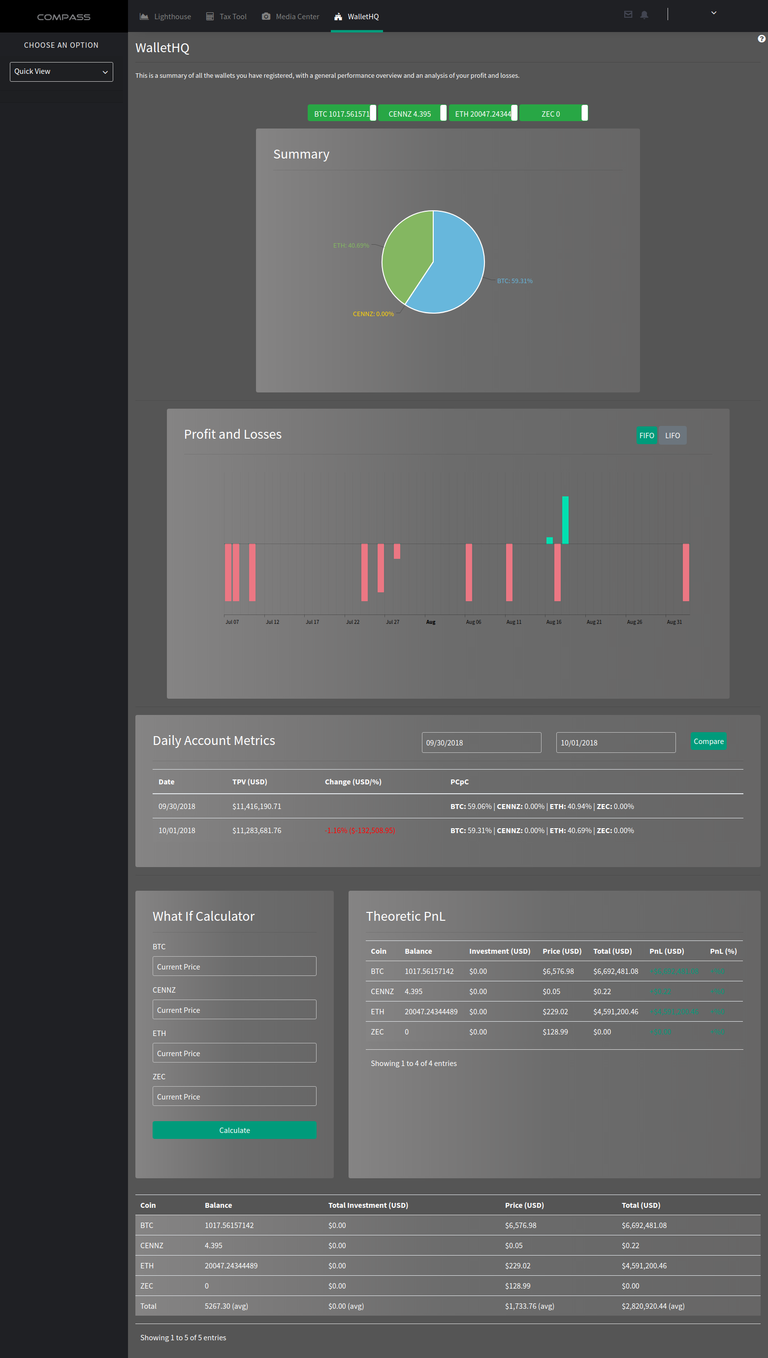
Task: Click the 10/01/2018 end date field
Action: pyautogui.click(x=616, y=742)
